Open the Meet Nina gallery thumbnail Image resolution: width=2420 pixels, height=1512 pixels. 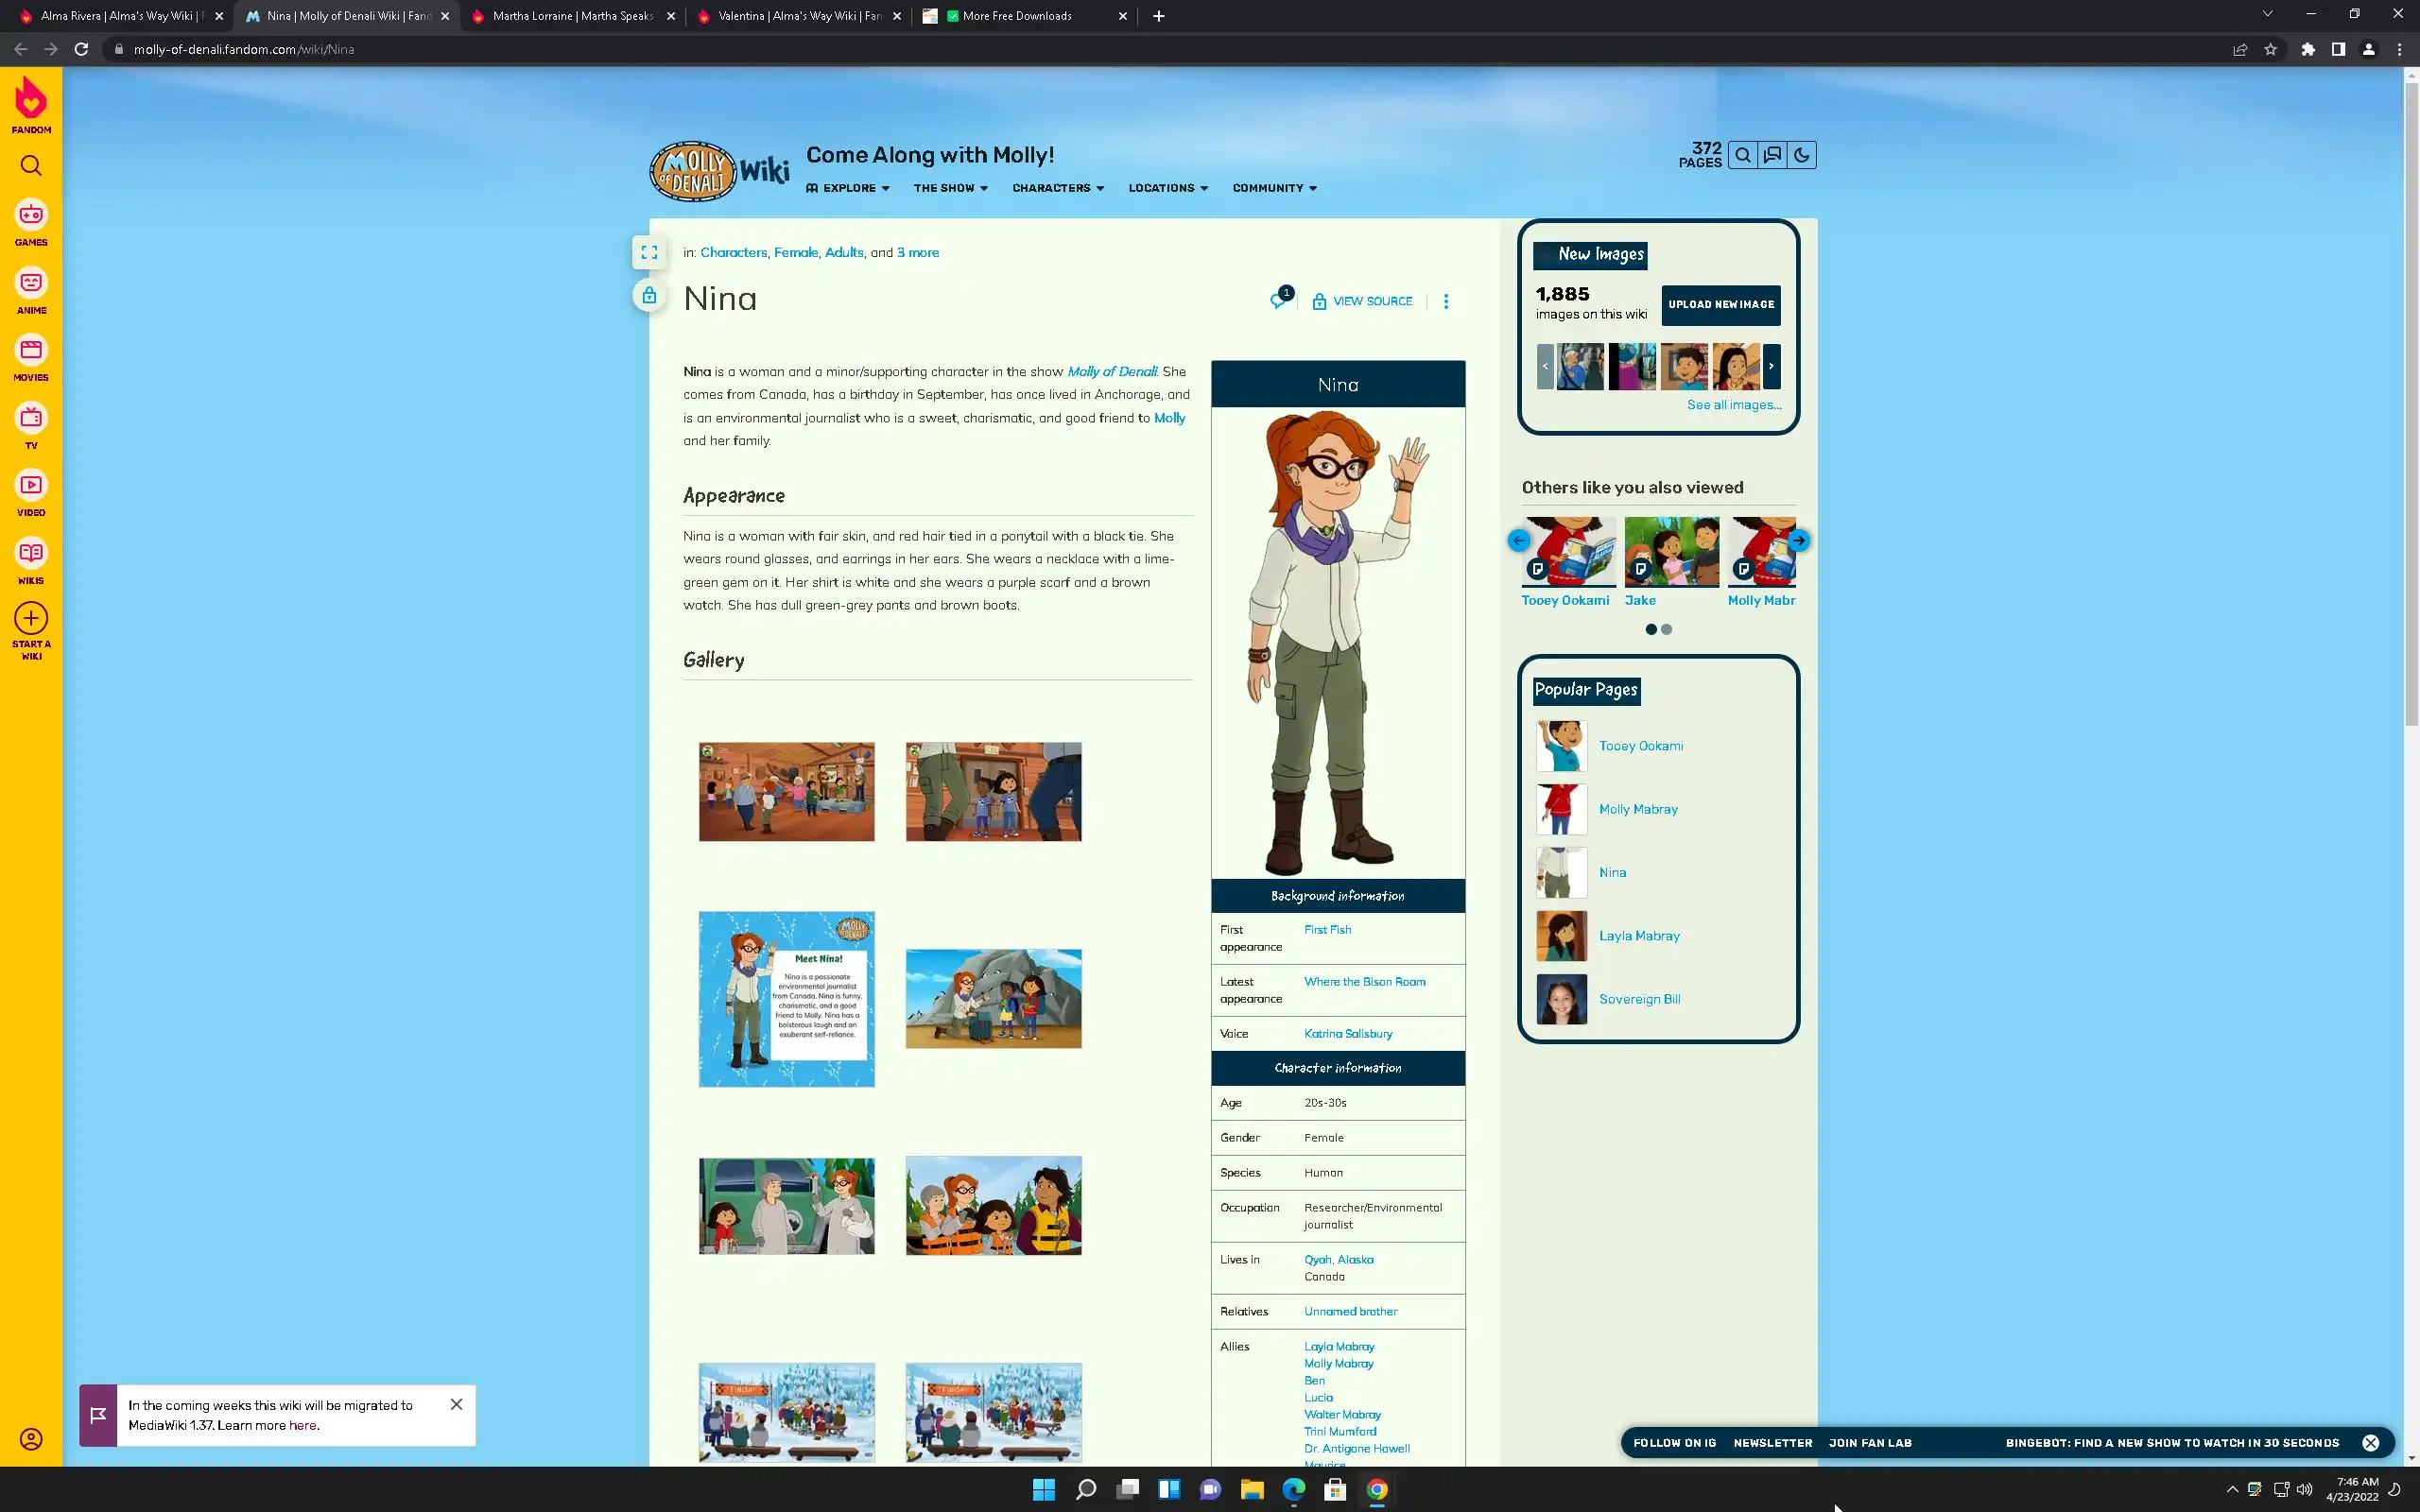tap(786, 998)
